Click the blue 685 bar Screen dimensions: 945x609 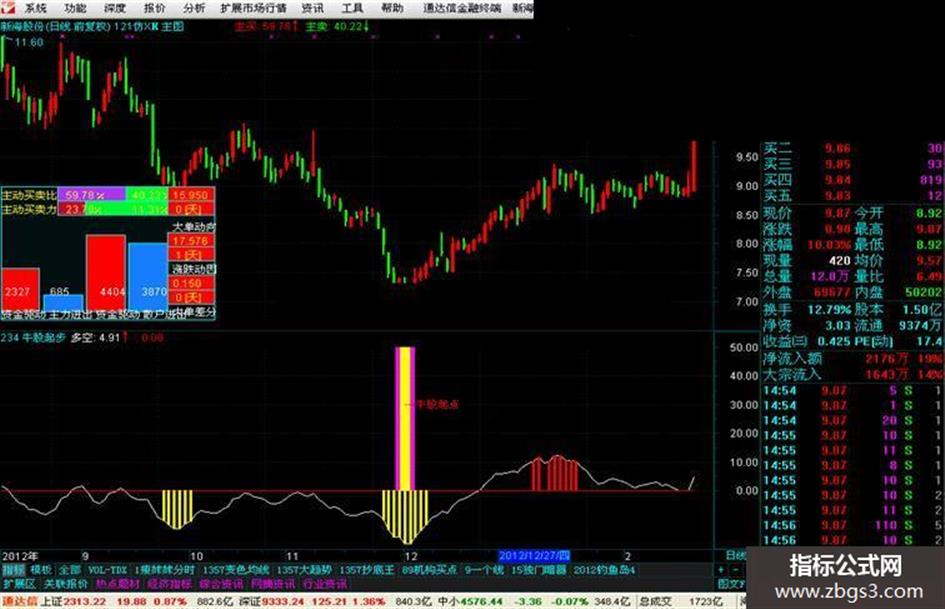[x=63, y=301]
